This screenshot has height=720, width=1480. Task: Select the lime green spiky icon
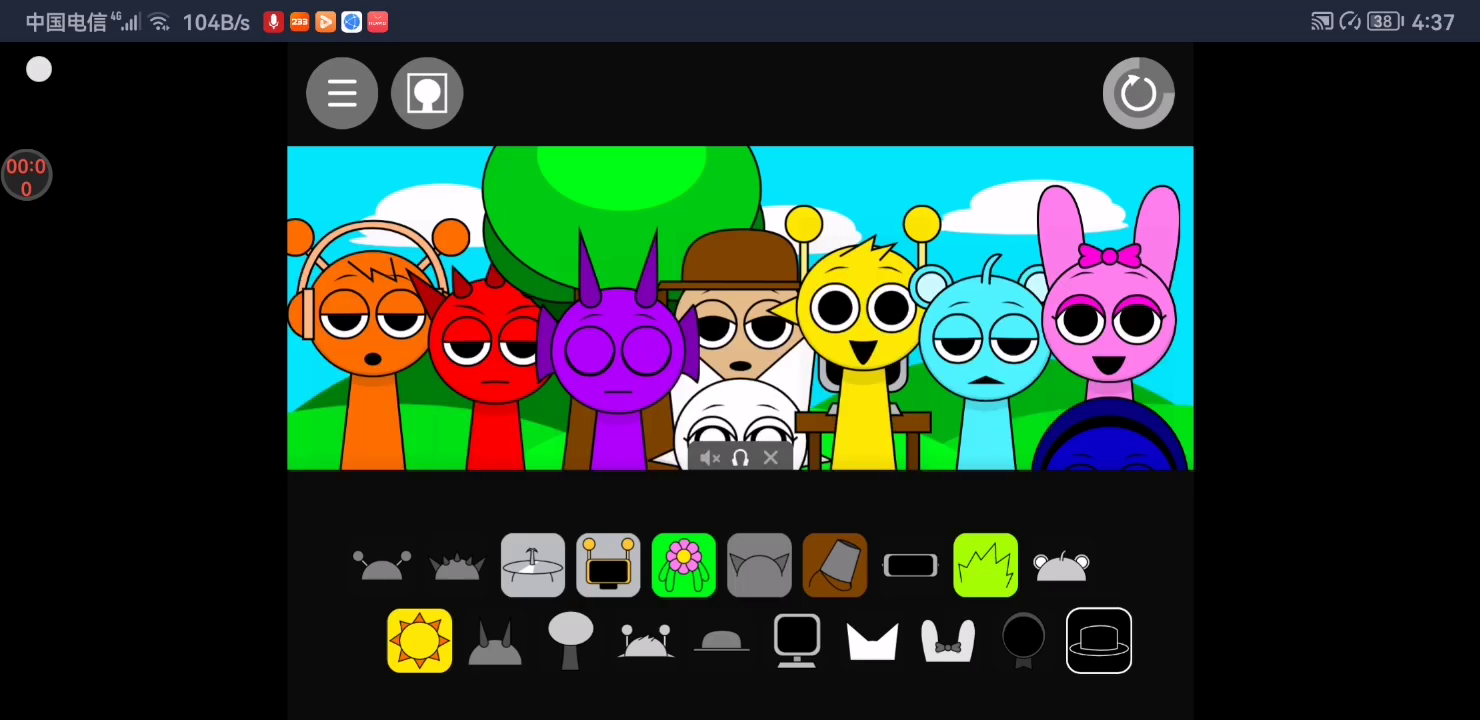(986, 565)
